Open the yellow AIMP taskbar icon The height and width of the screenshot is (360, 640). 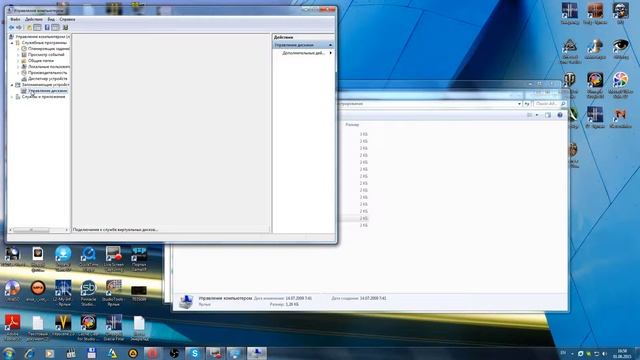(132, 353)
